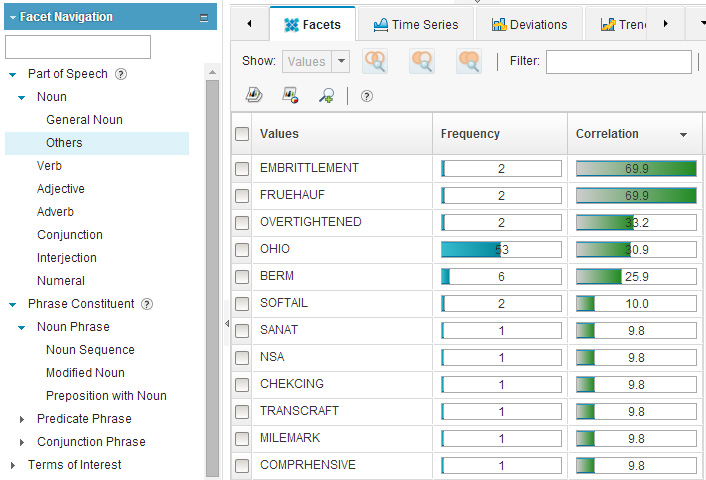Check the SANAT row checkbox
This screenshot has width=706, height=480.
pyautogui.click(x=242, y=331)
